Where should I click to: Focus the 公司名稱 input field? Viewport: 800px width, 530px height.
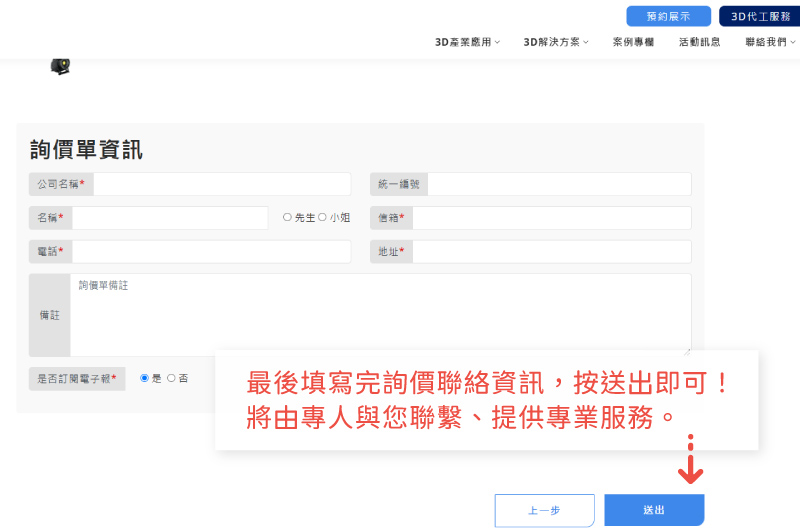click(x=222, y=184)
